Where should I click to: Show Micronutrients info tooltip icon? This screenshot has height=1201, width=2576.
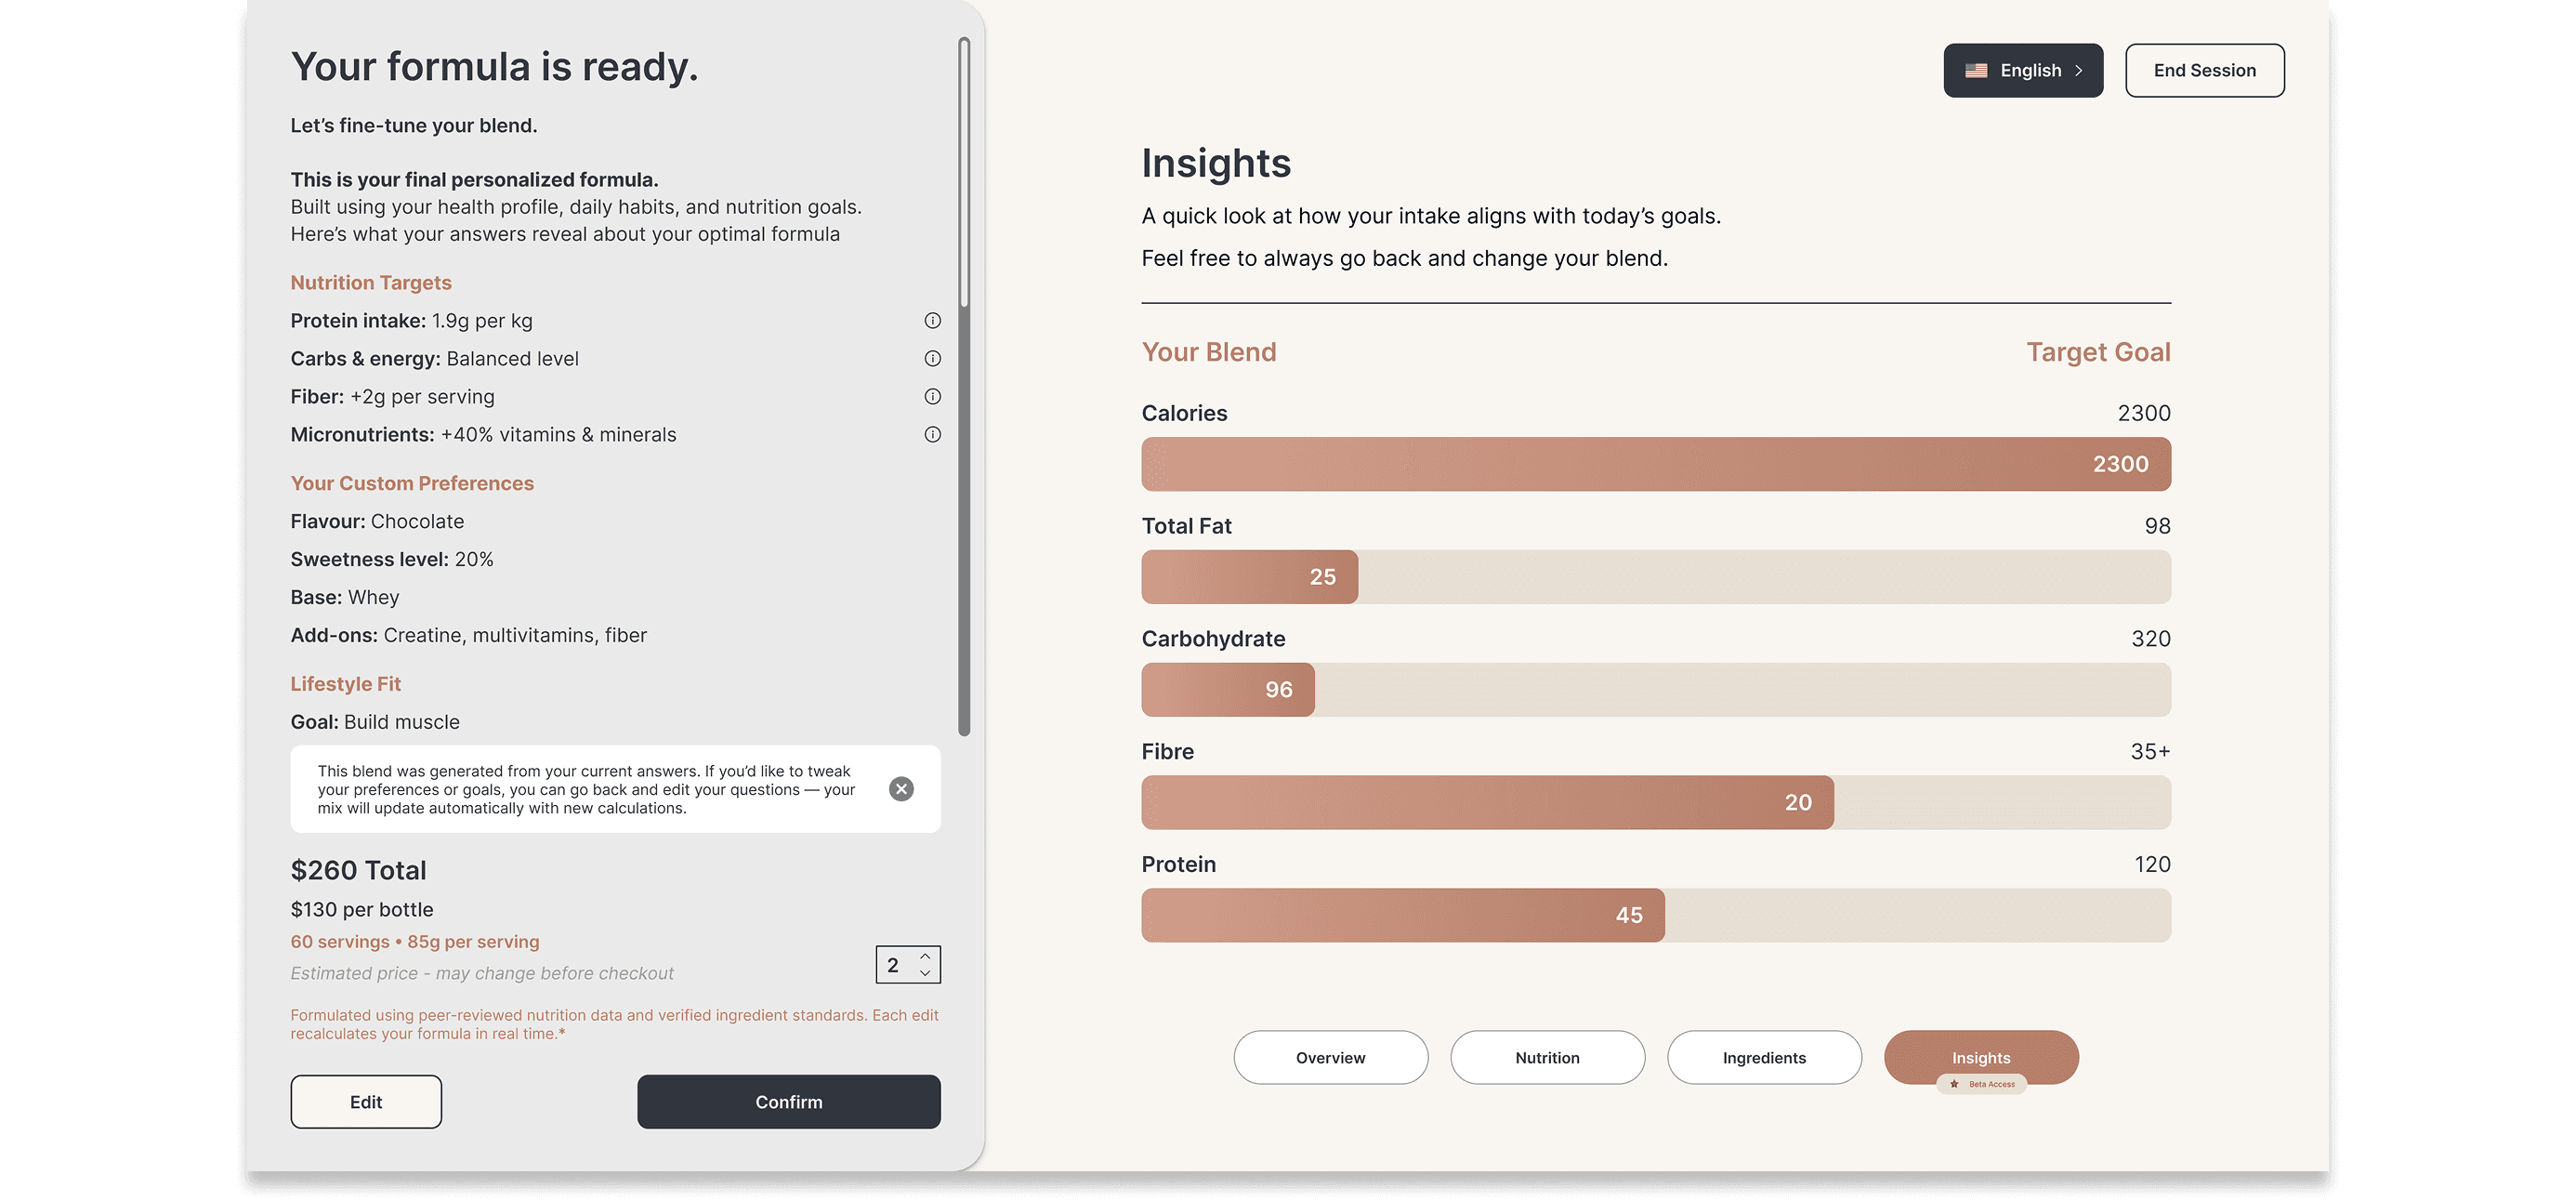932,434
